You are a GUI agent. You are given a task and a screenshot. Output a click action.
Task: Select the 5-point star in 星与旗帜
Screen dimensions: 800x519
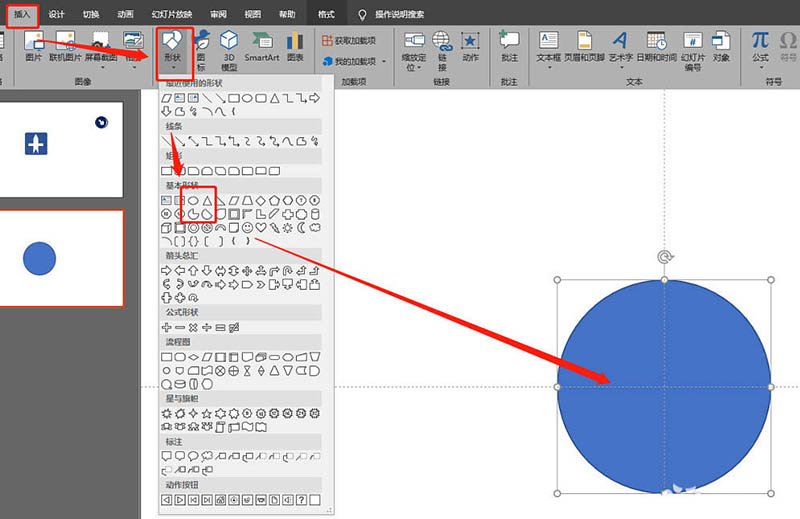pyautogui.click(x=207, y=413)
